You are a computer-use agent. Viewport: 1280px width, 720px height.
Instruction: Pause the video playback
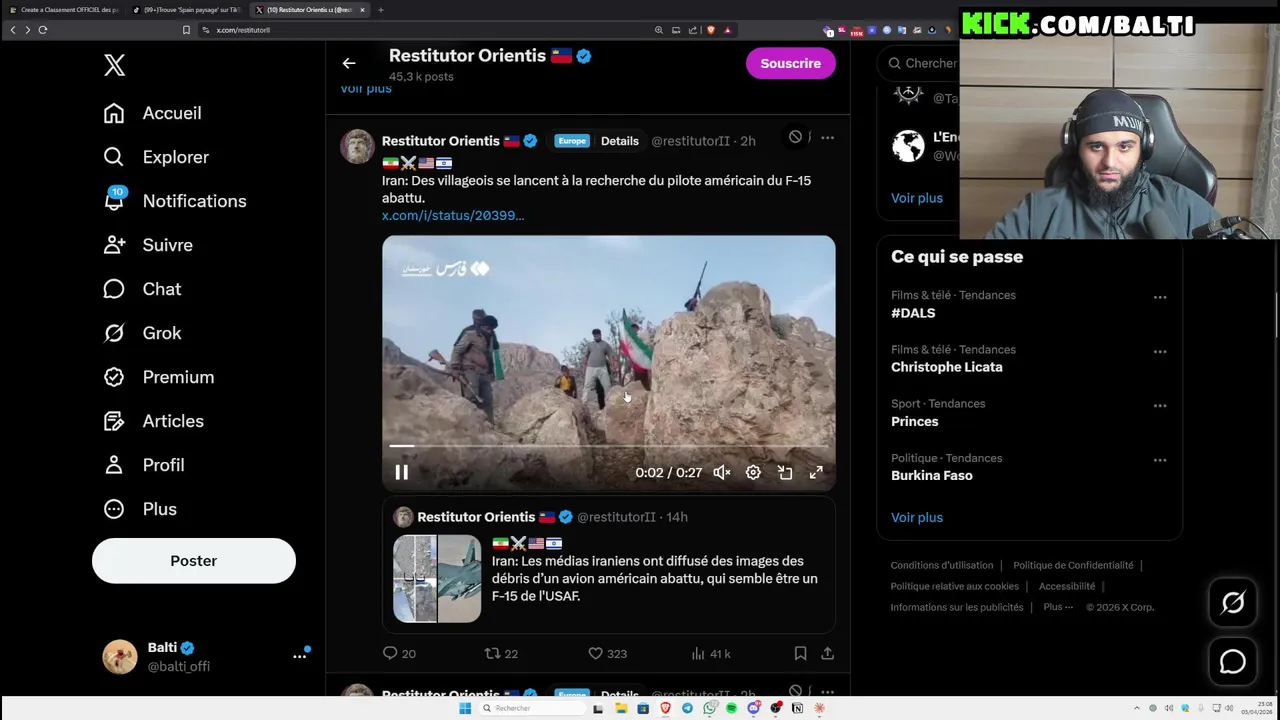click(401, 472)
